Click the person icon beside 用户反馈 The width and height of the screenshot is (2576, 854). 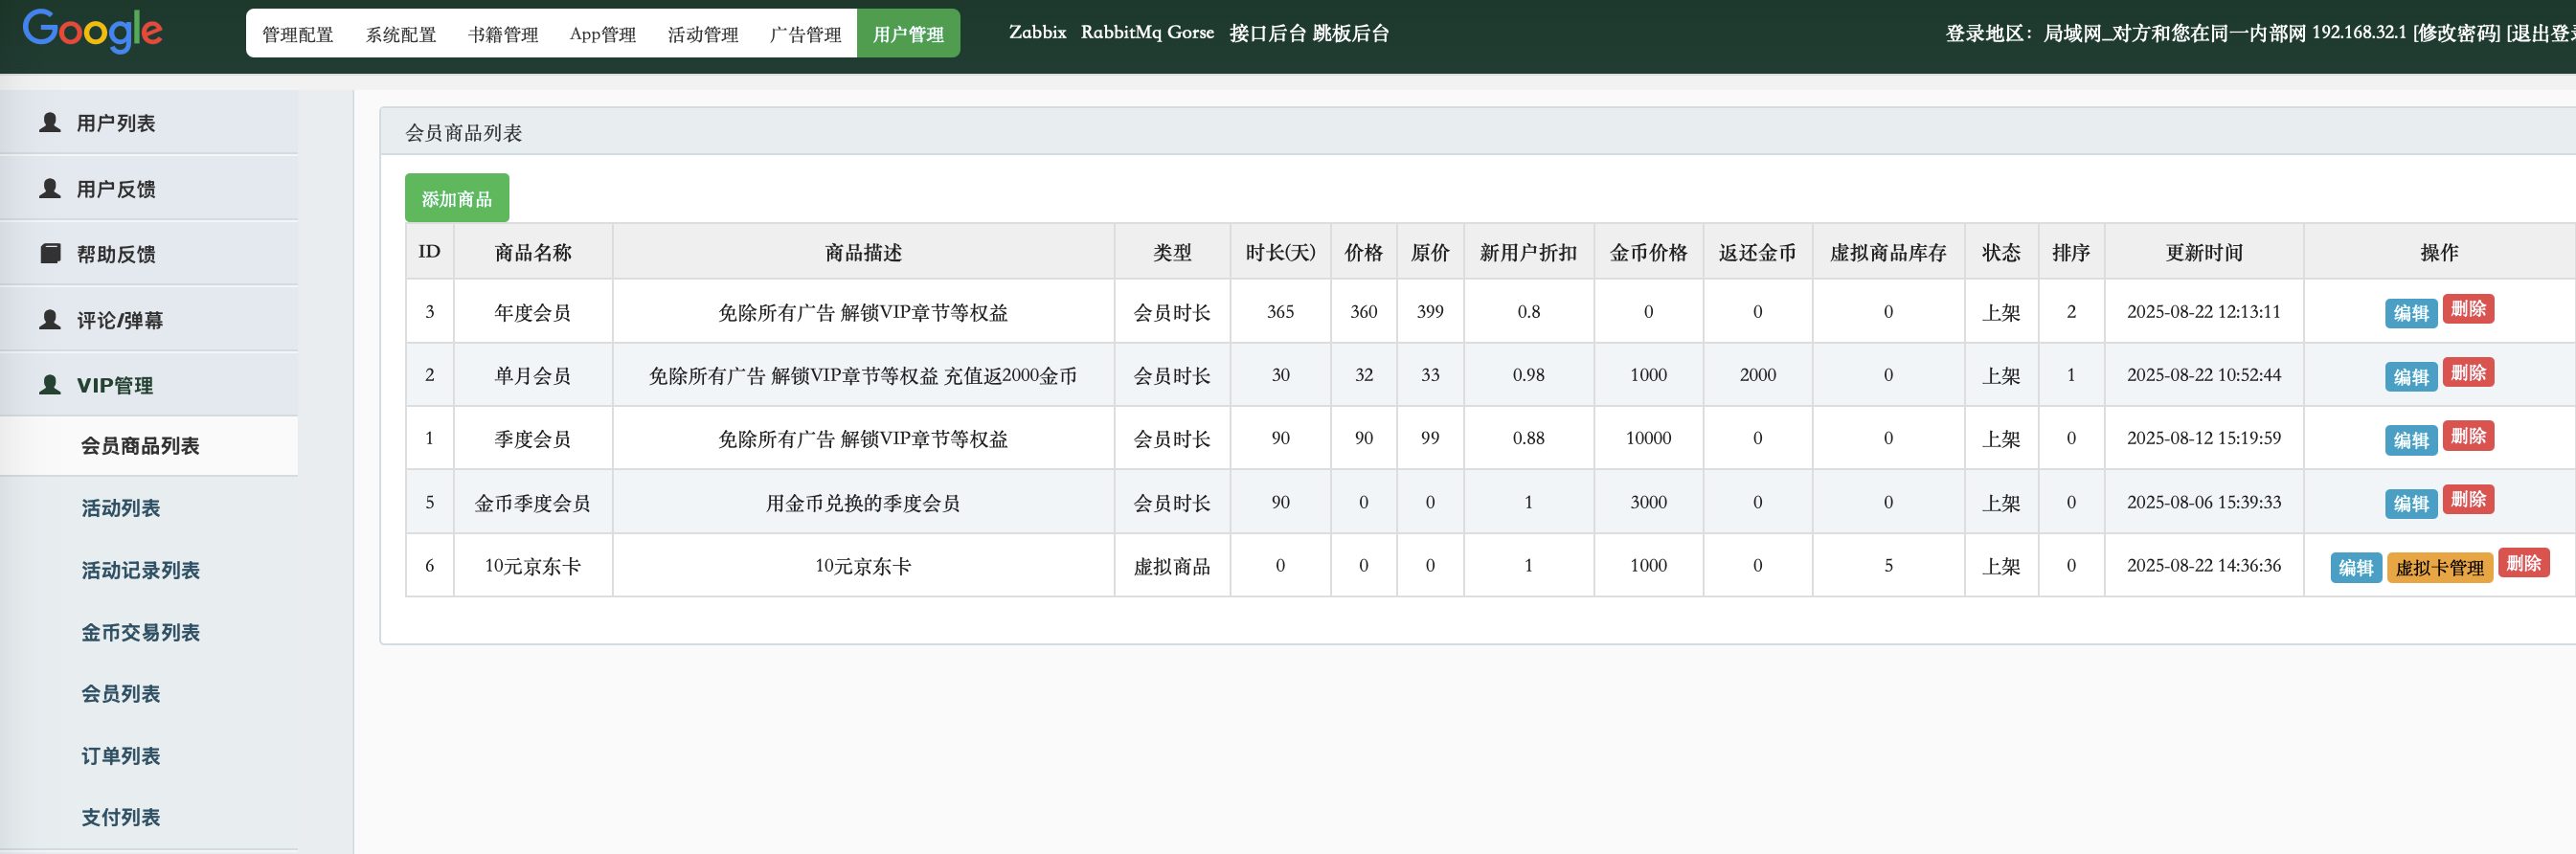click(50, 188)
